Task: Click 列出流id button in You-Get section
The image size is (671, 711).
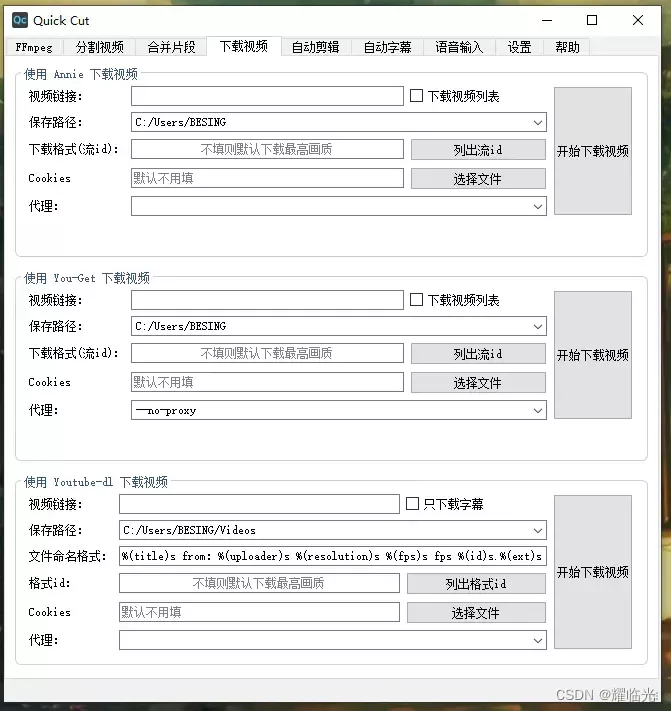Action: (478, 354)
